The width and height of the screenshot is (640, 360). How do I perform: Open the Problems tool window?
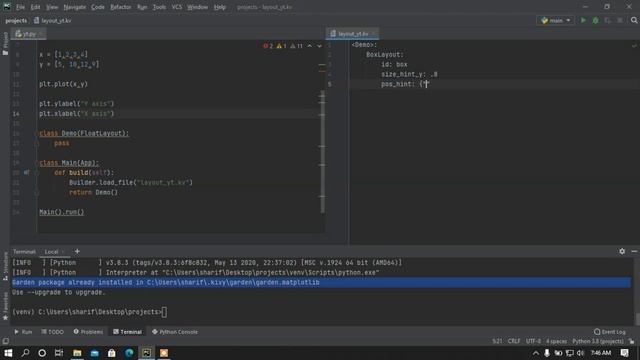(x=88, y=332)
